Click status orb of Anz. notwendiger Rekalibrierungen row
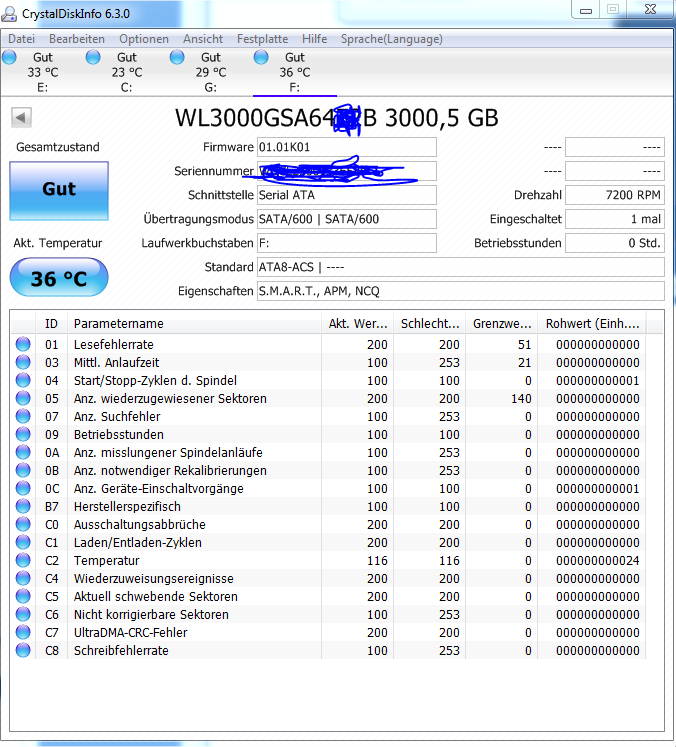This screenshot has width=676, height=747. tap(23, 470)
